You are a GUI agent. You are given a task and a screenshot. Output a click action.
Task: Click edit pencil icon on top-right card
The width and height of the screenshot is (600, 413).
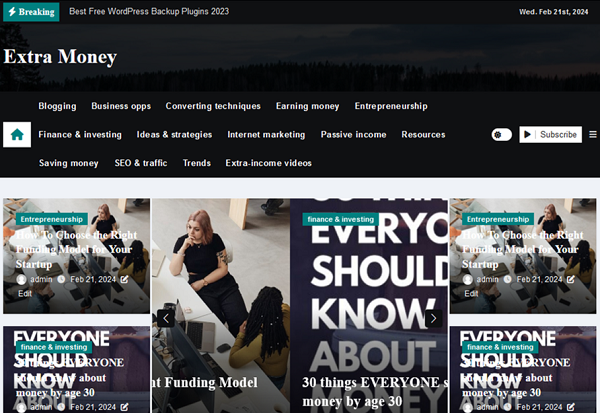coord(571,279)
